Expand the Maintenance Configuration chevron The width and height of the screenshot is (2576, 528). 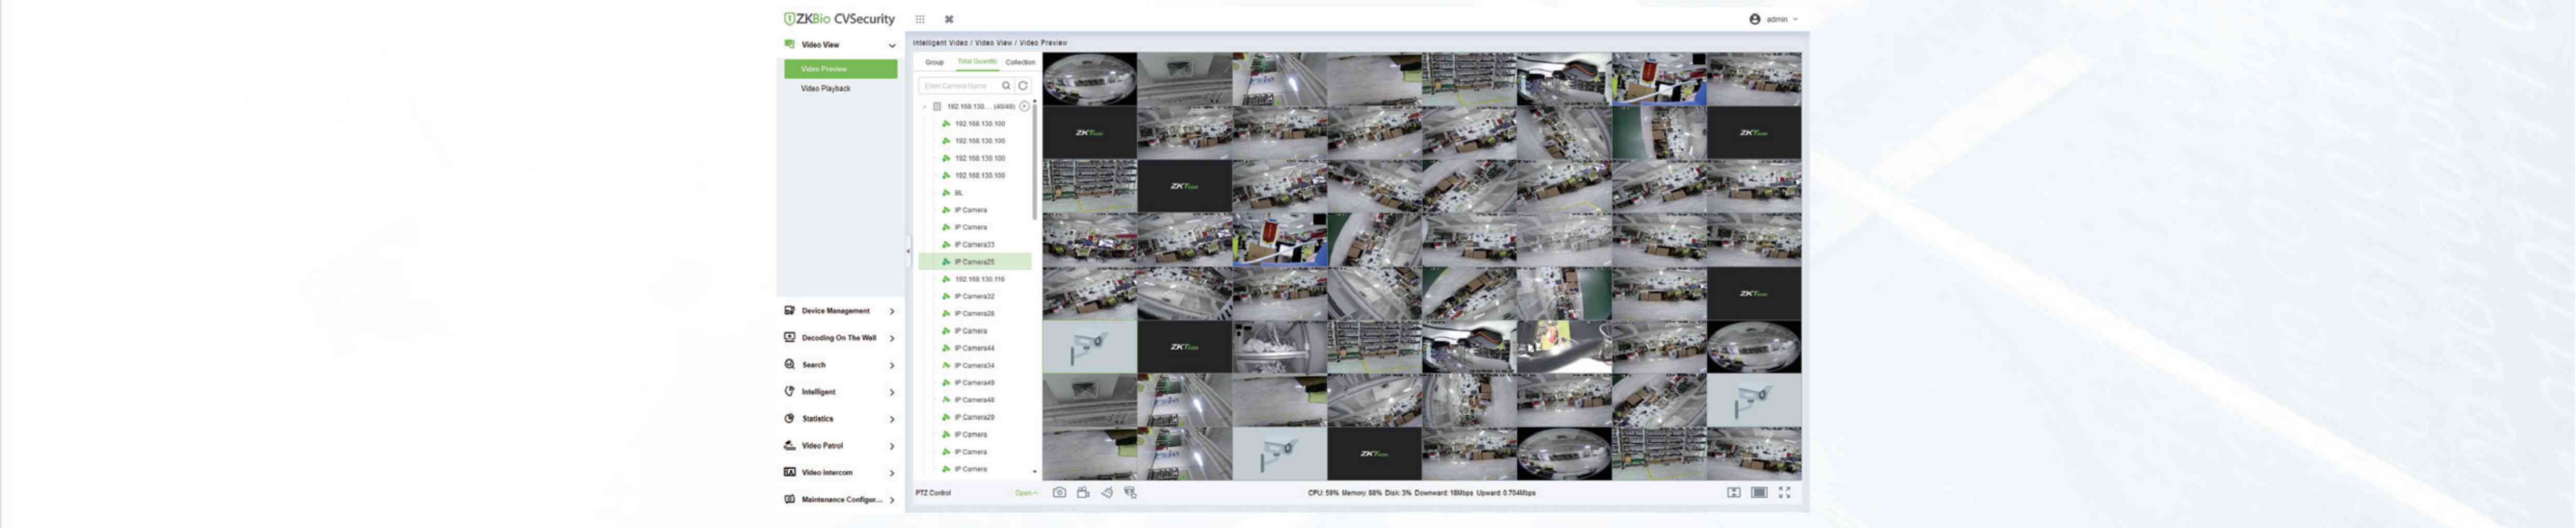892,500
